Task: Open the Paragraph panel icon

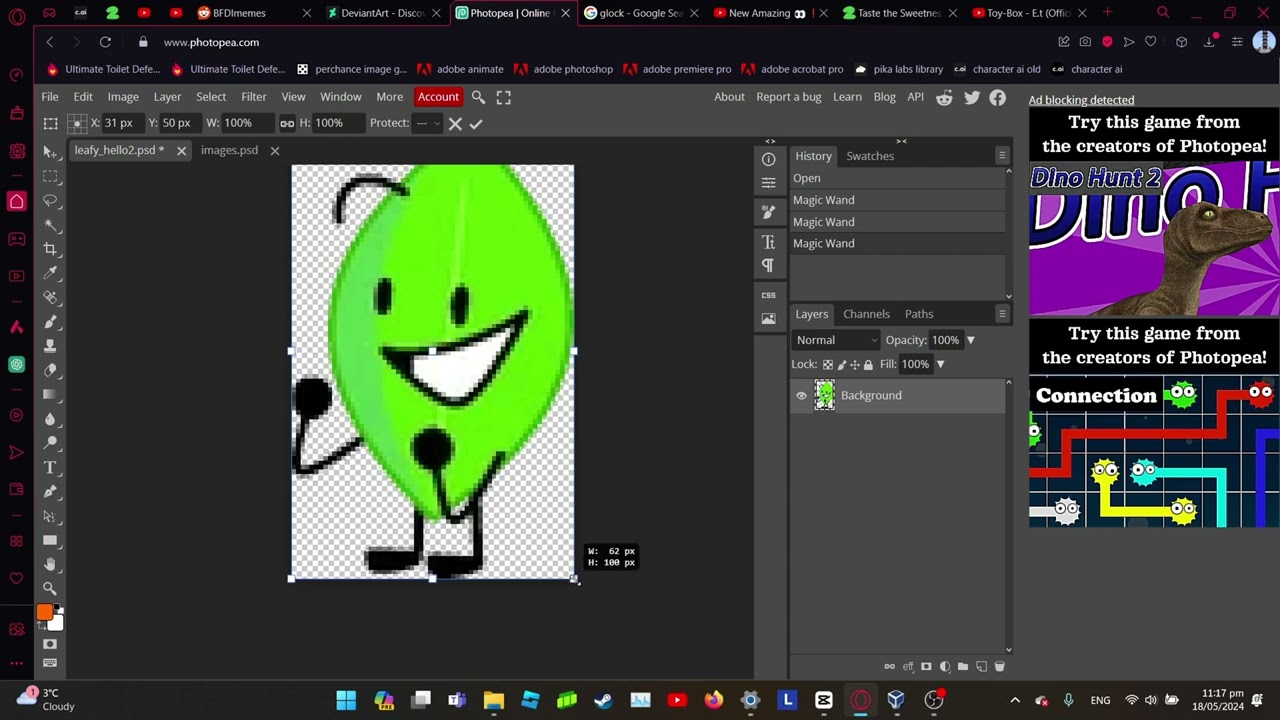Action: click(x=768, y=265)
